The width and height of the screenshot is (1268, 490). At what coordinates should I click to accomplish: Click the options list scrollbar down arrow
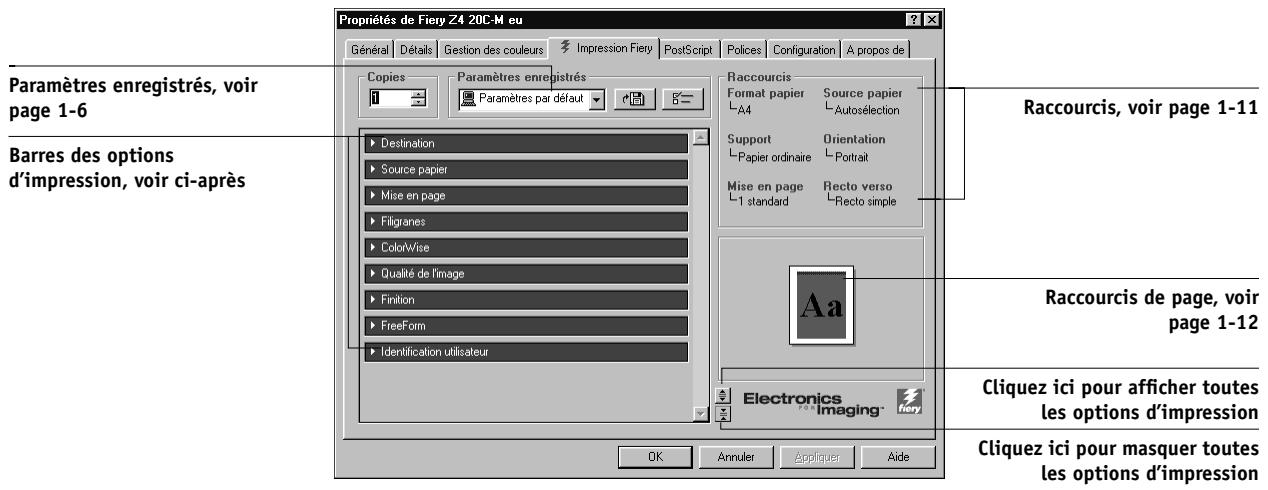pos(700,415)
